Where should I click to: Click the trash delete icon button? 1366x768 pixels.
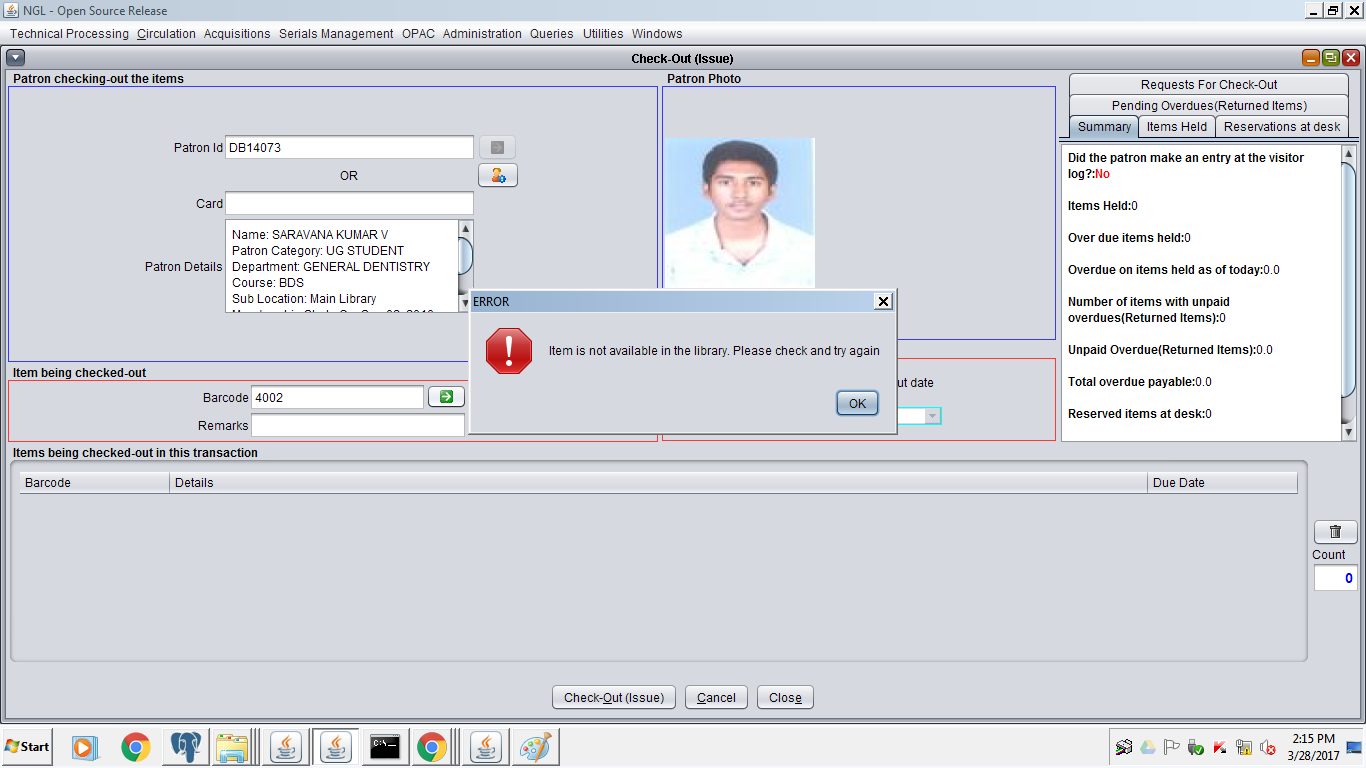pos(1335,532)
